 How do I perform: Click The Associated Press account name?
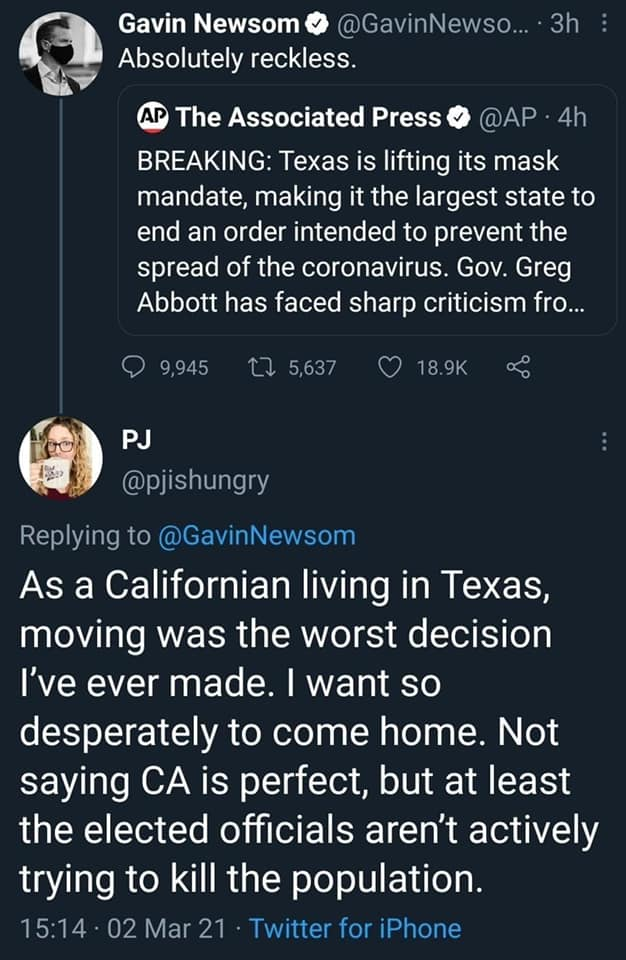coord(308,118)
